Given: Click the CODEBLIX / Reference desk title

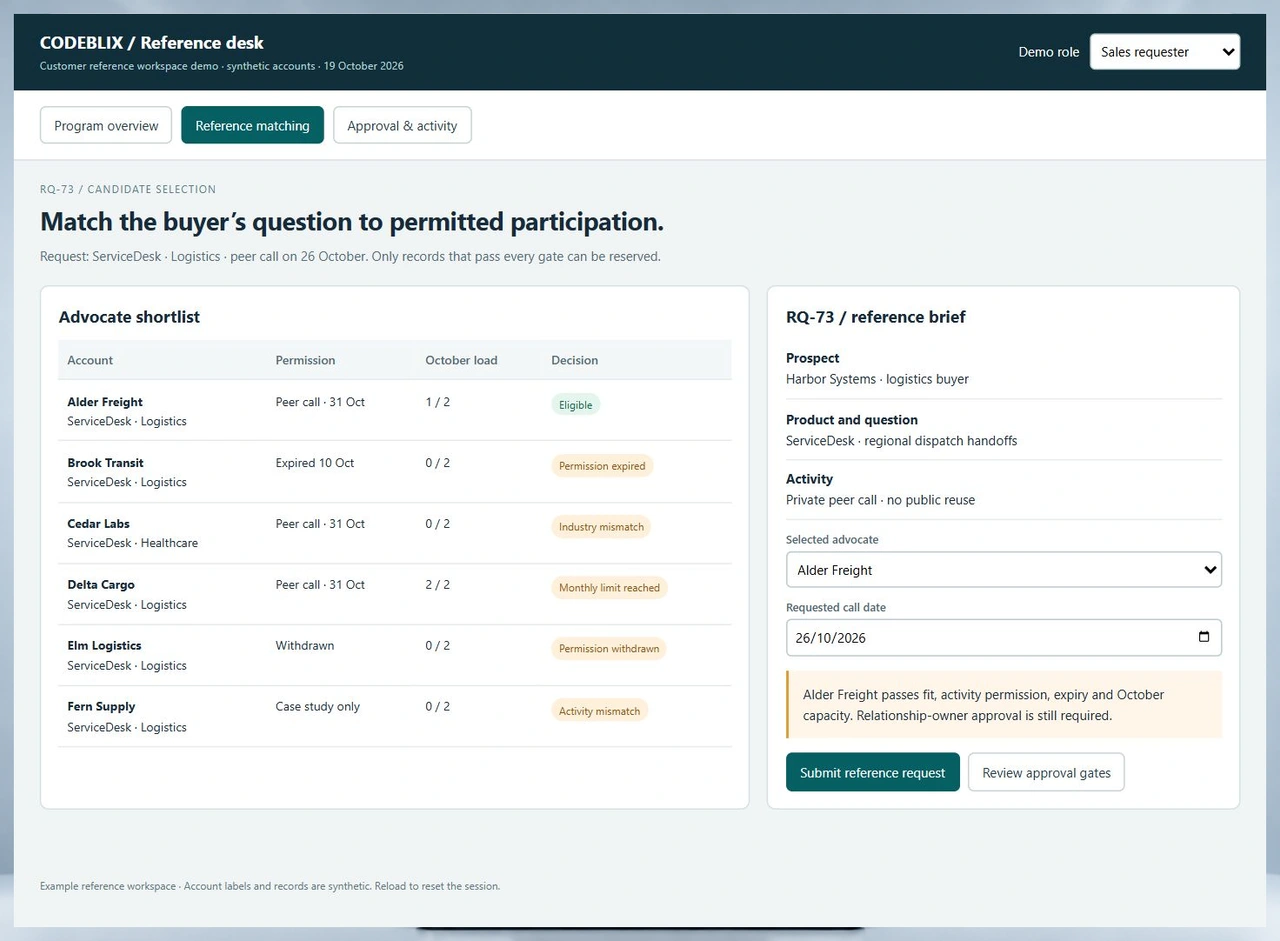Looking at the screenshot, I should click(x=152, y=43).
